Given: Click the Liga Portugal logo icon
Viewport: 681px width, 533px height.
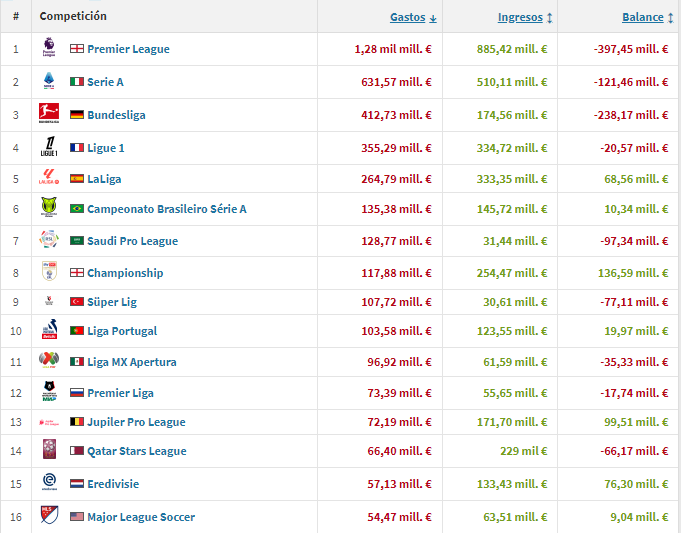Looking at the screenshot, I should 49,329.
